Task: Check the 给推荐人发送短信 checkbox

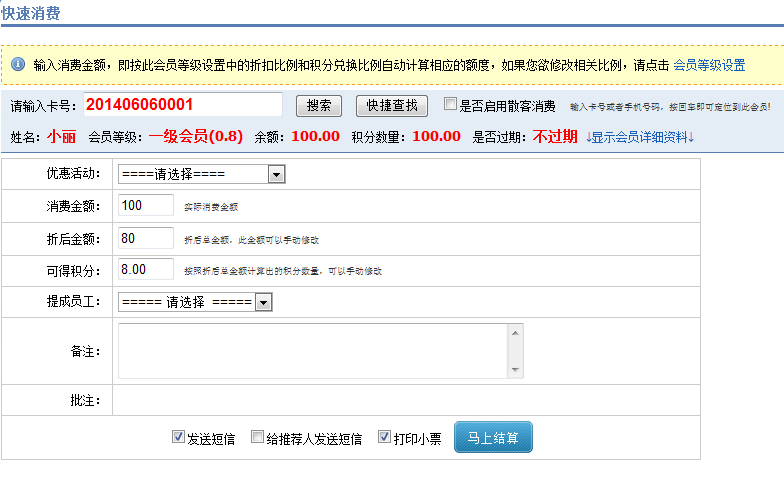Action: 257,437
